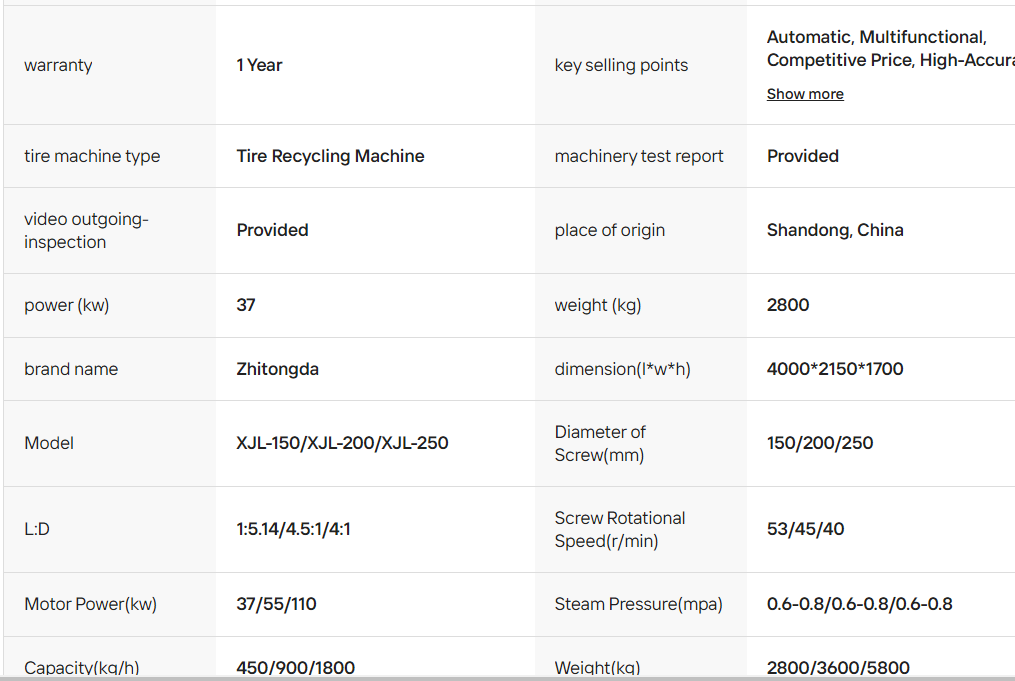This screenshot has width=1015, height=681.
Task: Click the Shandong, China origin value
Action: point(835,230)
